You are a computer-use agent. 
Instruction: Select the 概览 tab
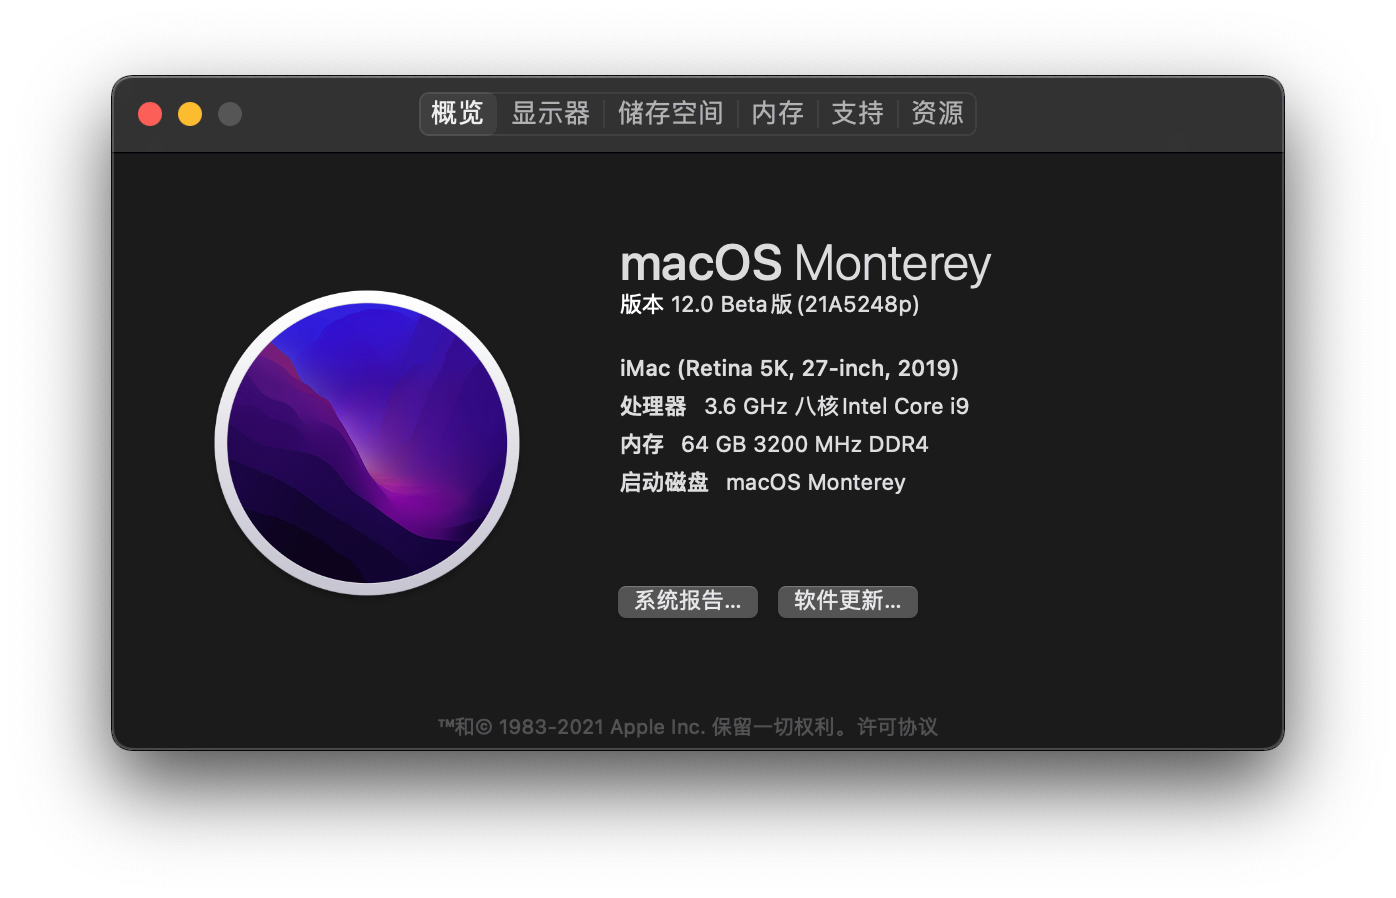pyautogui.click(x=457, y=113)
